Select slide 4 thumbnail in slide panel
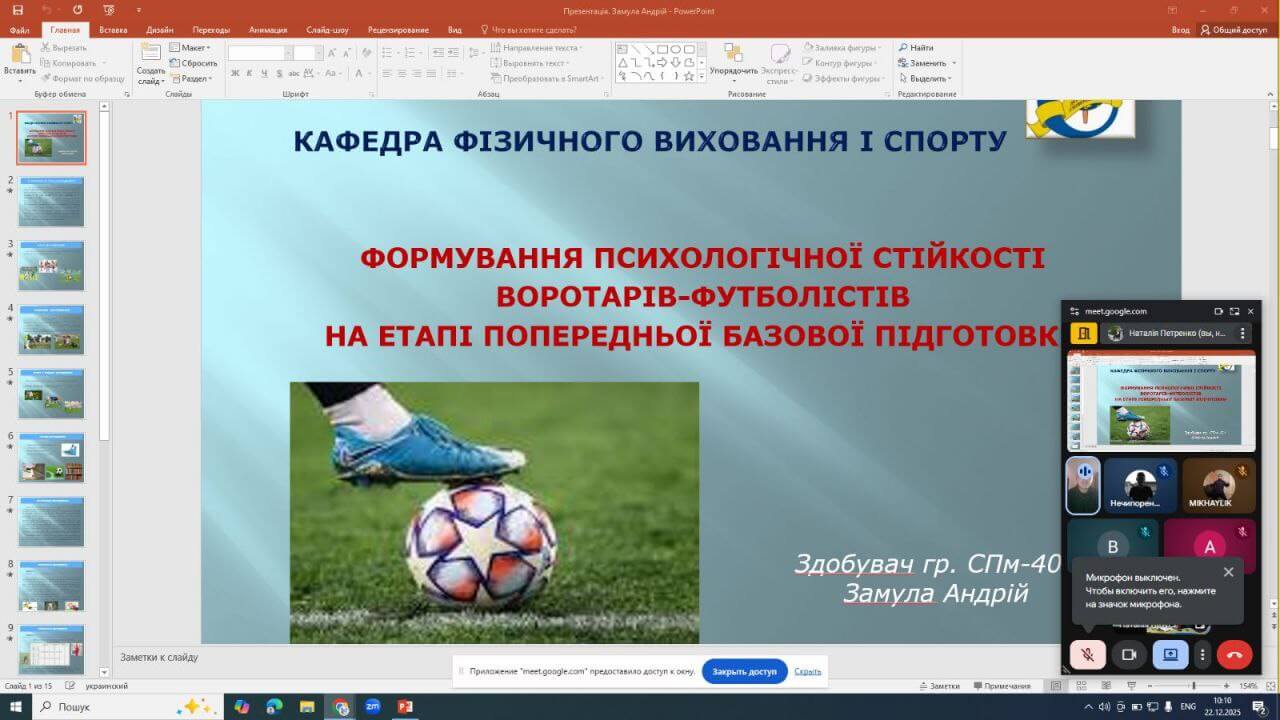The height and width of the screenshot is (720, 1280). tap(51, 329)
